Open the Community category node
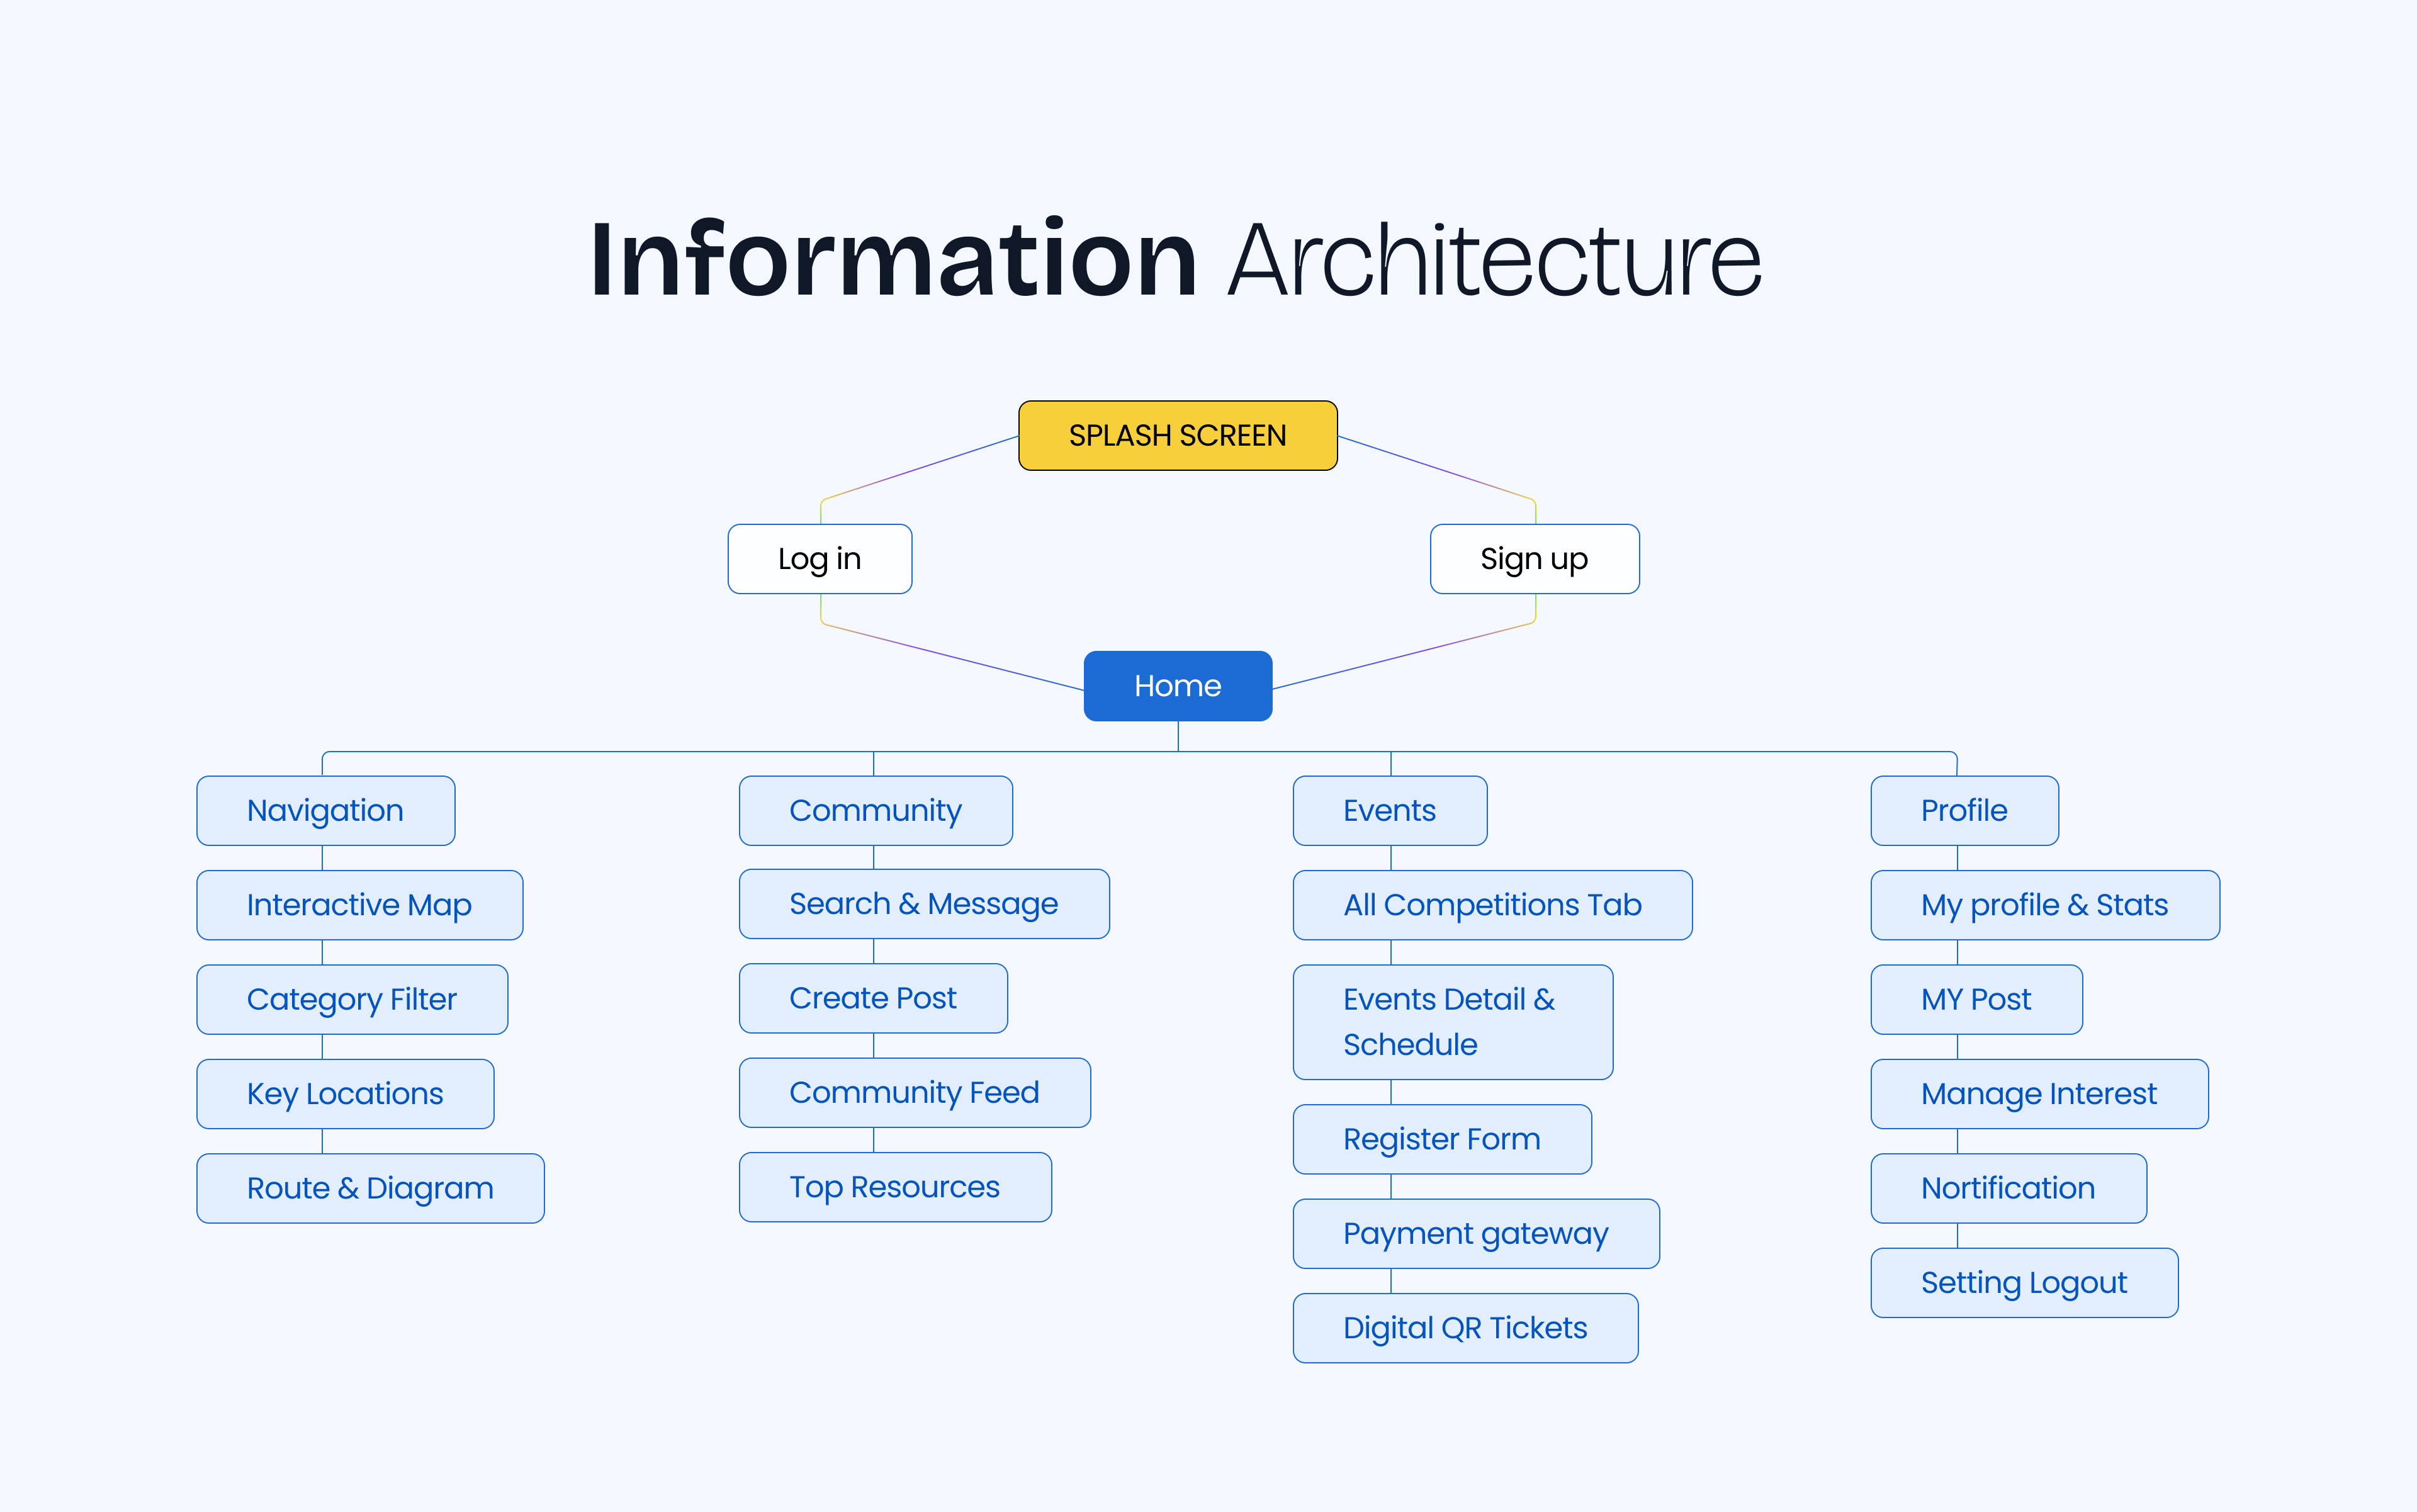Viewport: 2417px width, 1512px height. 875,811
